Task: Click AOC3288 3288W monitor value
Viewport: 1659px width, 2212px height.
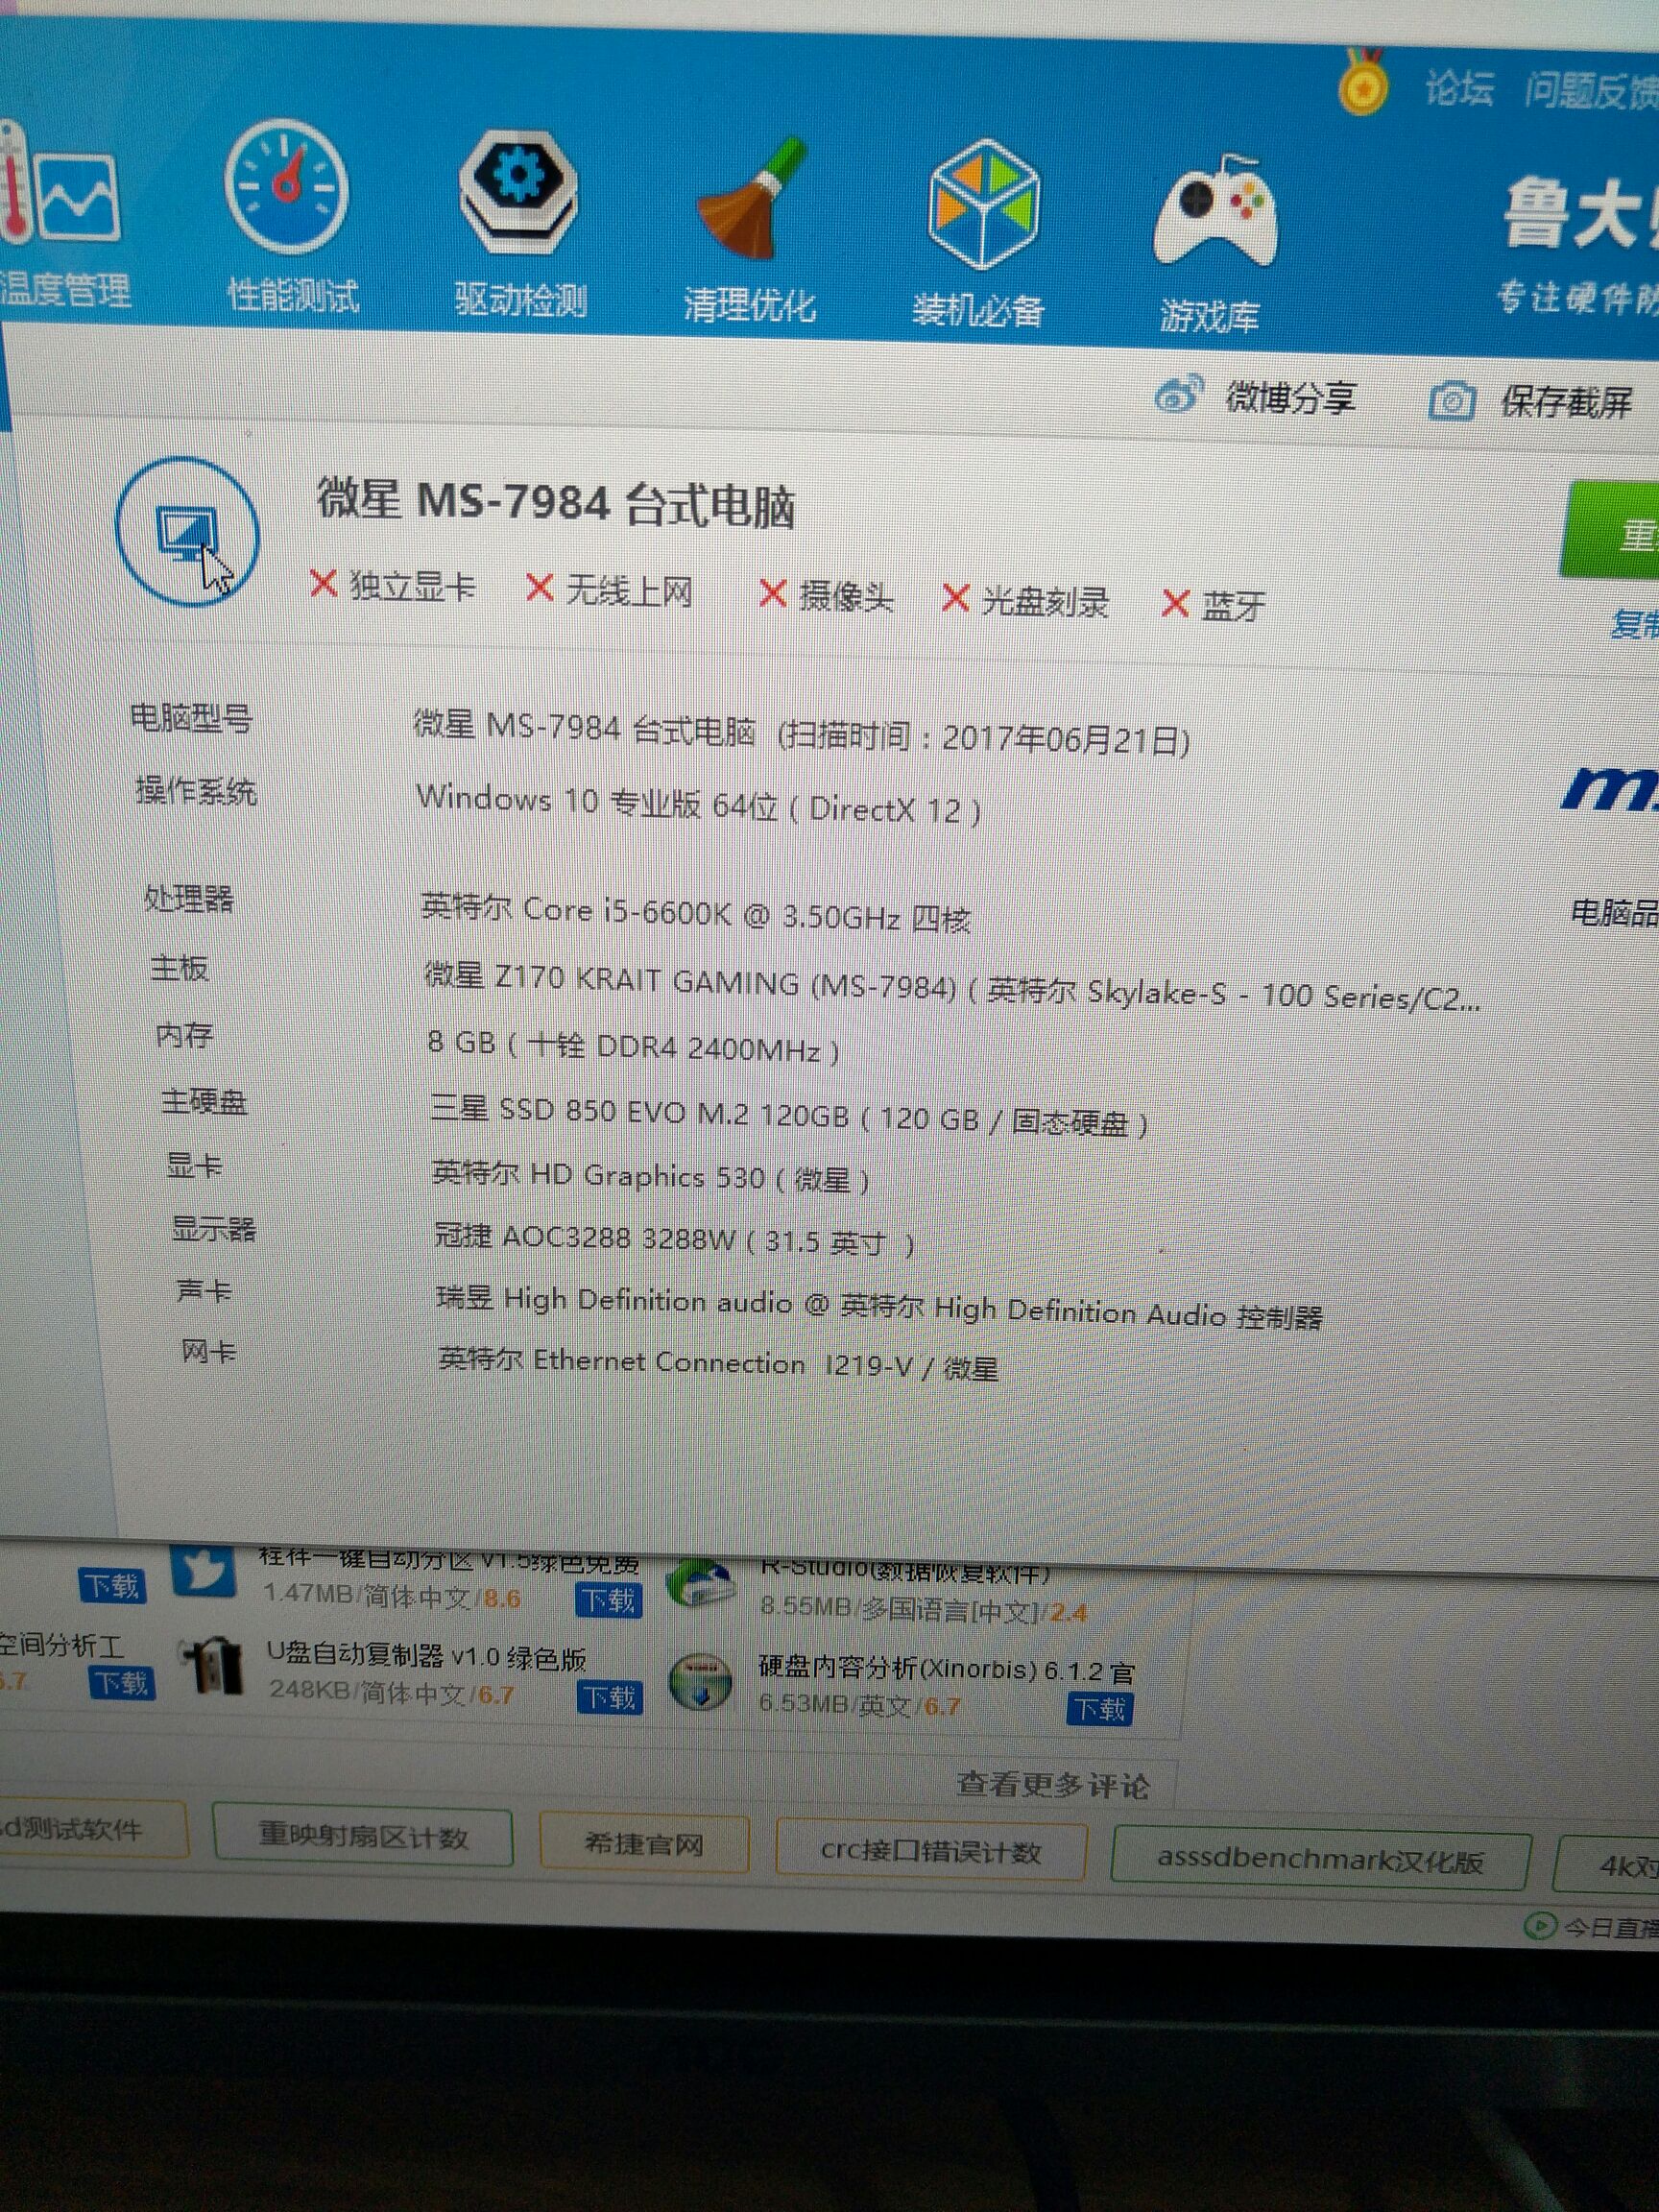Action: (674, 1240)
